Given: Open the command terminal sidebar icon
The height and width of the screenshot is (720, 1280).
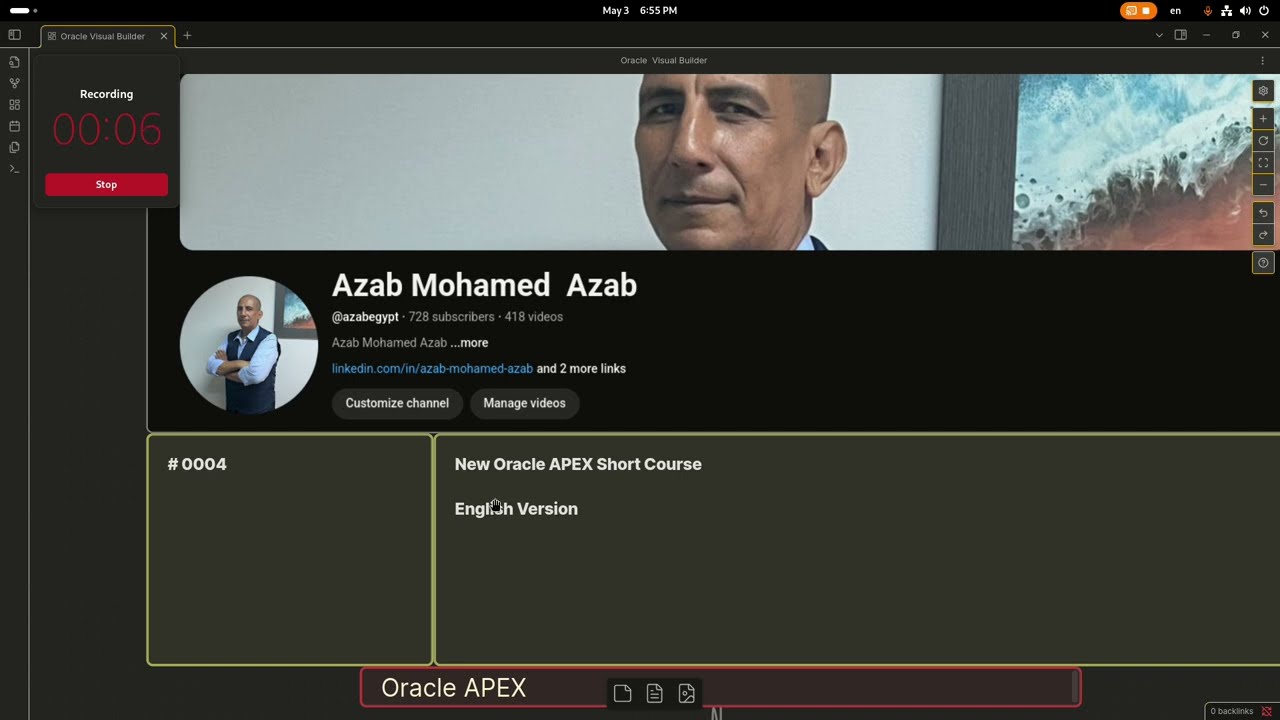Looking at the screenshot, I should 14,168.
